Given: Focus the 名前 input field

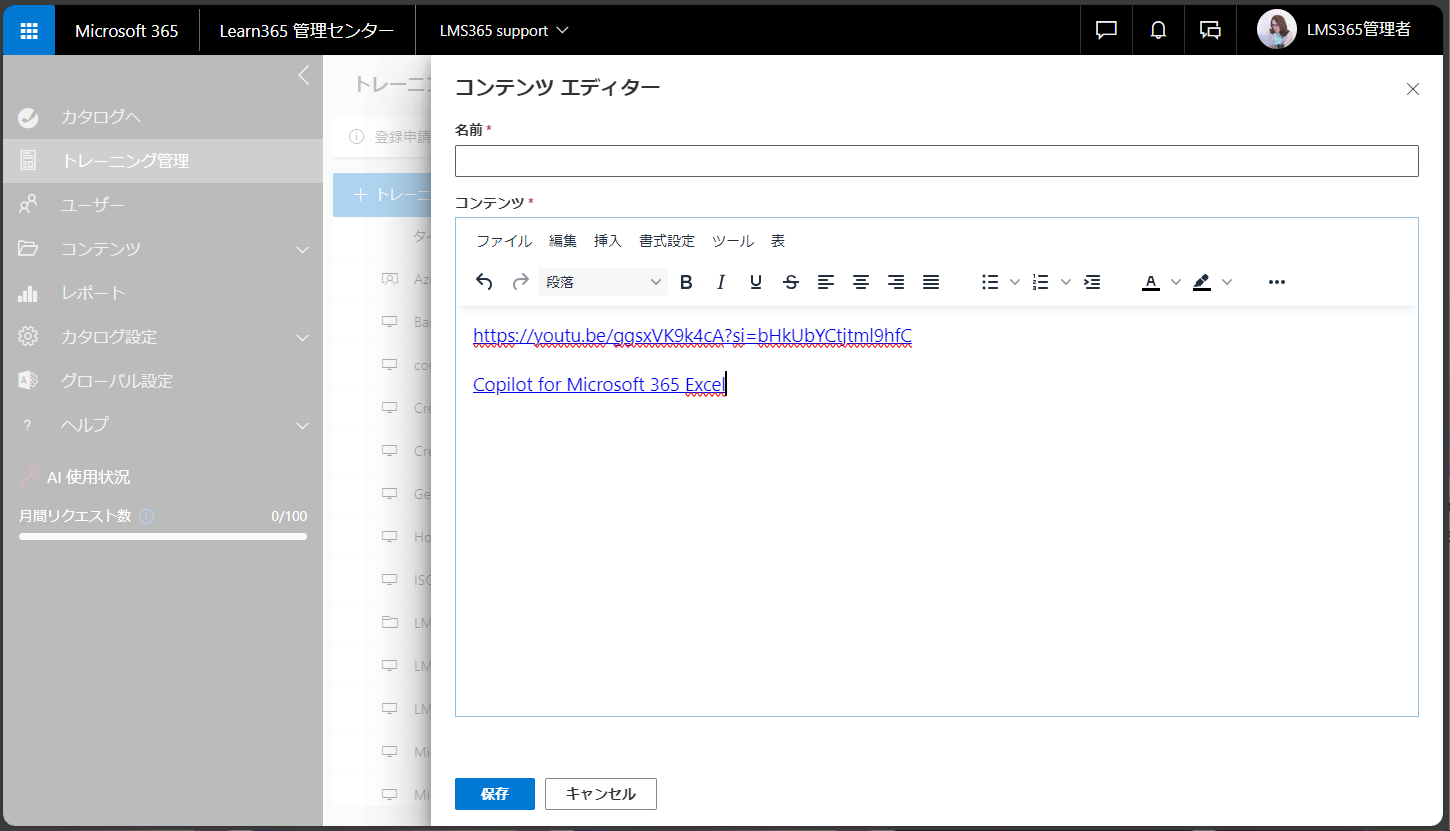Looking at the screenshot, I should 937,161.
